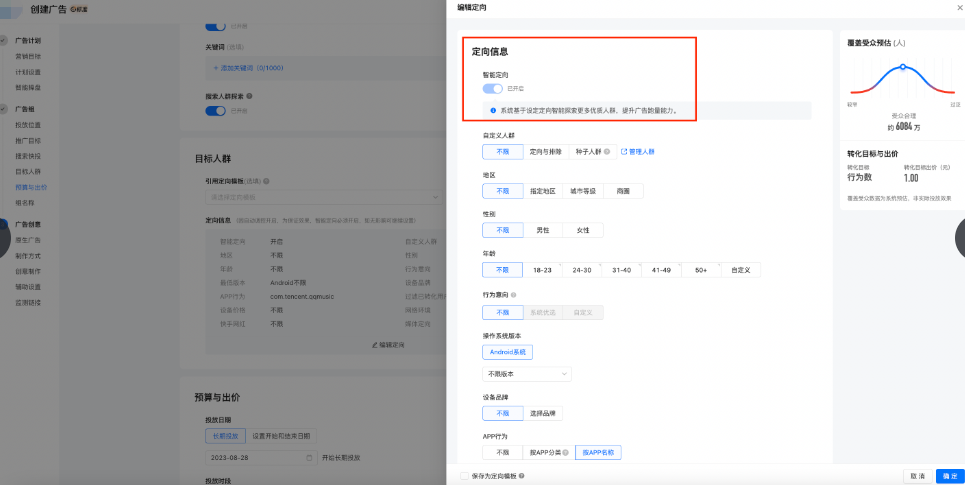Pick the 24-30 age range
Screen dimensions: 965x485
(582, 270)
